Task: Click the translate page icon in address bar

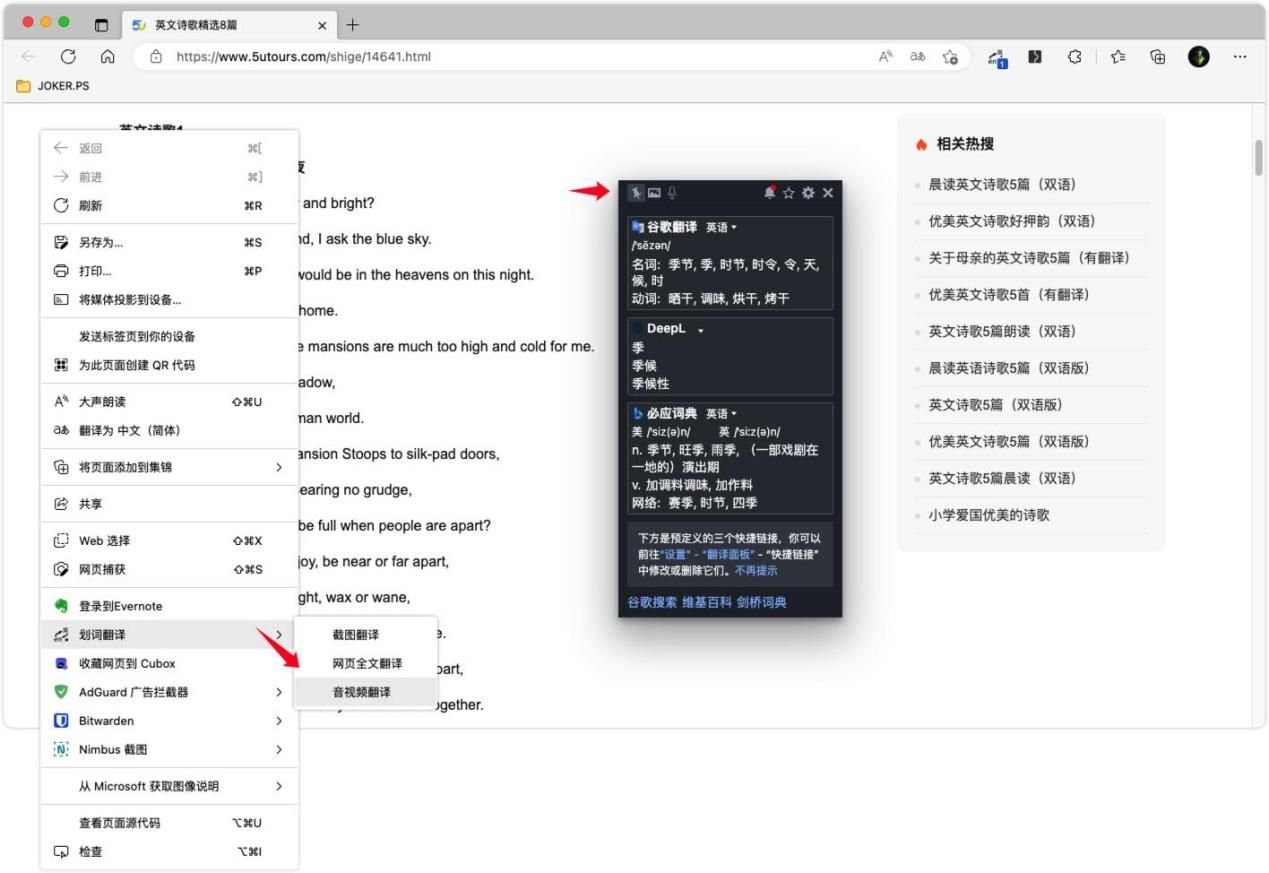Action: (x=917, y=57)
